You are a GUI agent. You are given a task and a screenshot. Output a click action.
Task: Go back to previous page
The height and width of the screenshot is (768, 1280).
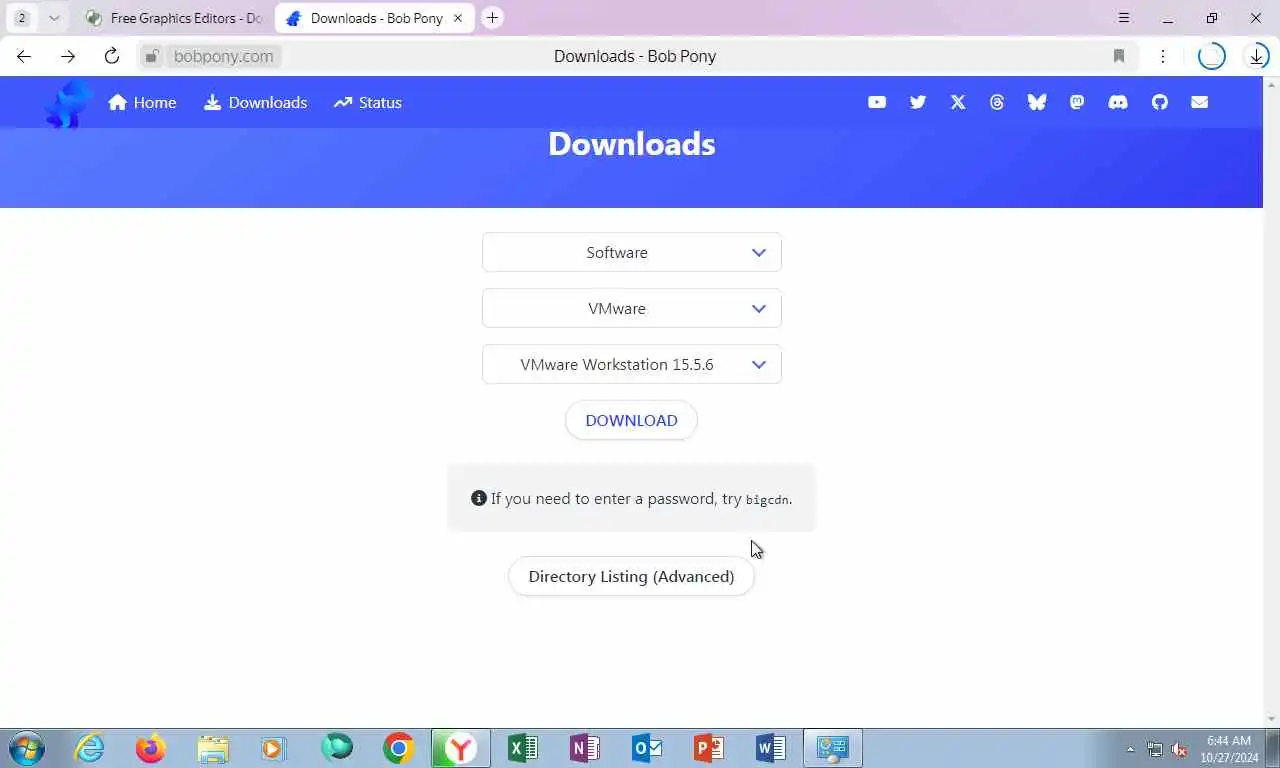click(24, 56)
